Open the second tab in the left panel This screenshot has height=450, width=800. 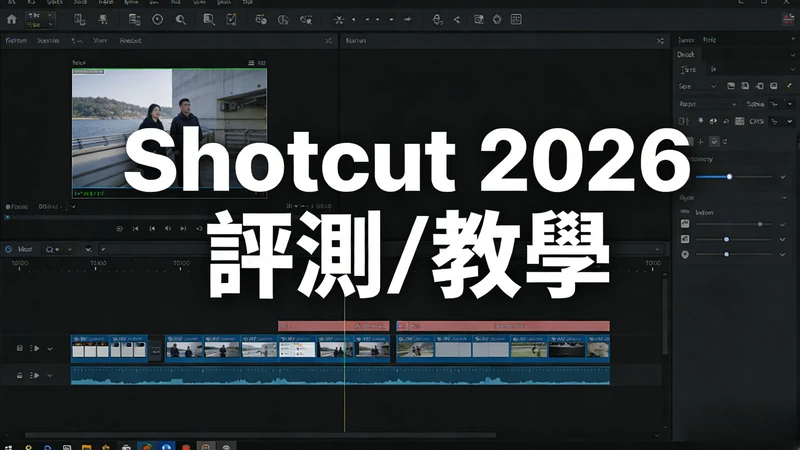pos(48,41)
